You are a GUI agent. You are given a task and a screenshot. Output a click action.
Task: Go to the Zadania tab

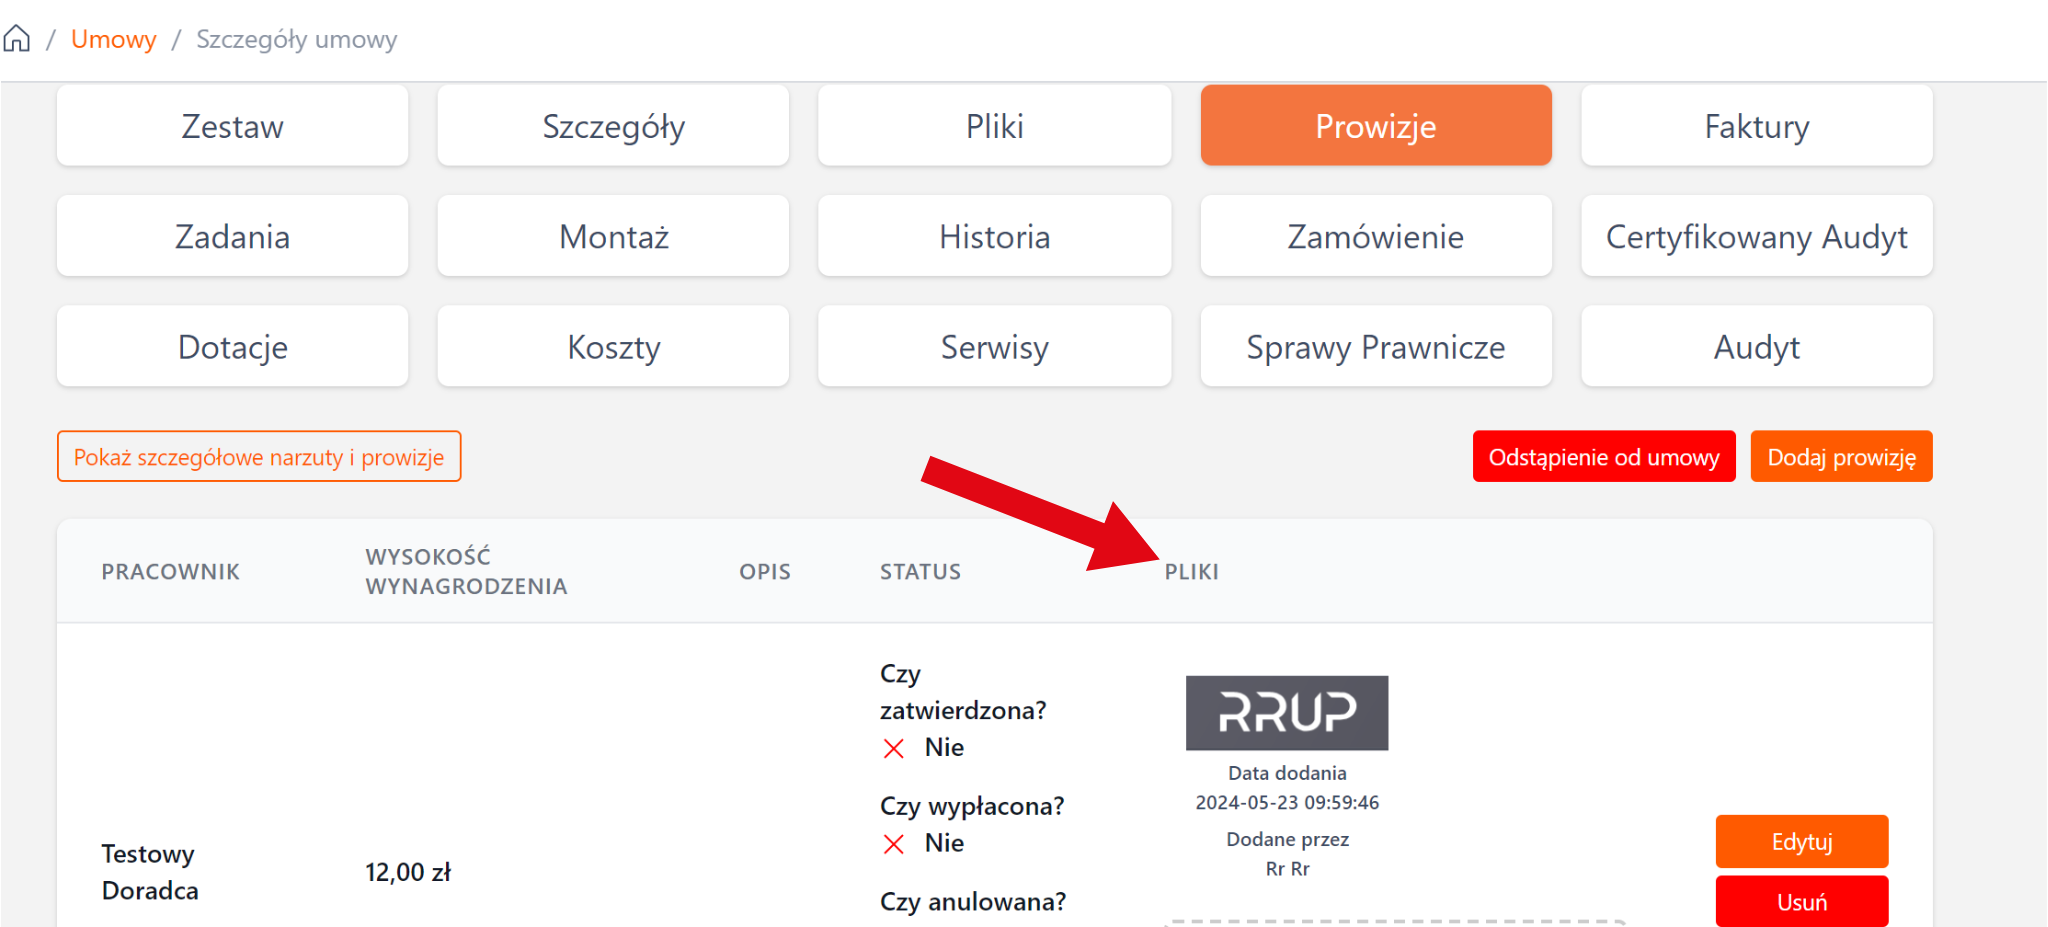click(232, 236)
